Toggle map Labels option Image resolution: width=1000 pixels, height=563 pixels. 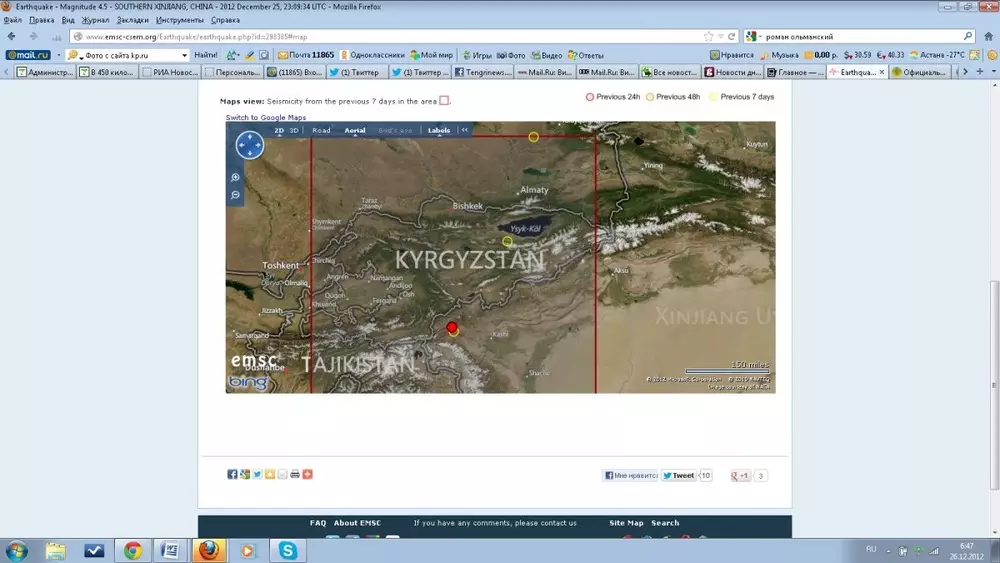point(439,130)
